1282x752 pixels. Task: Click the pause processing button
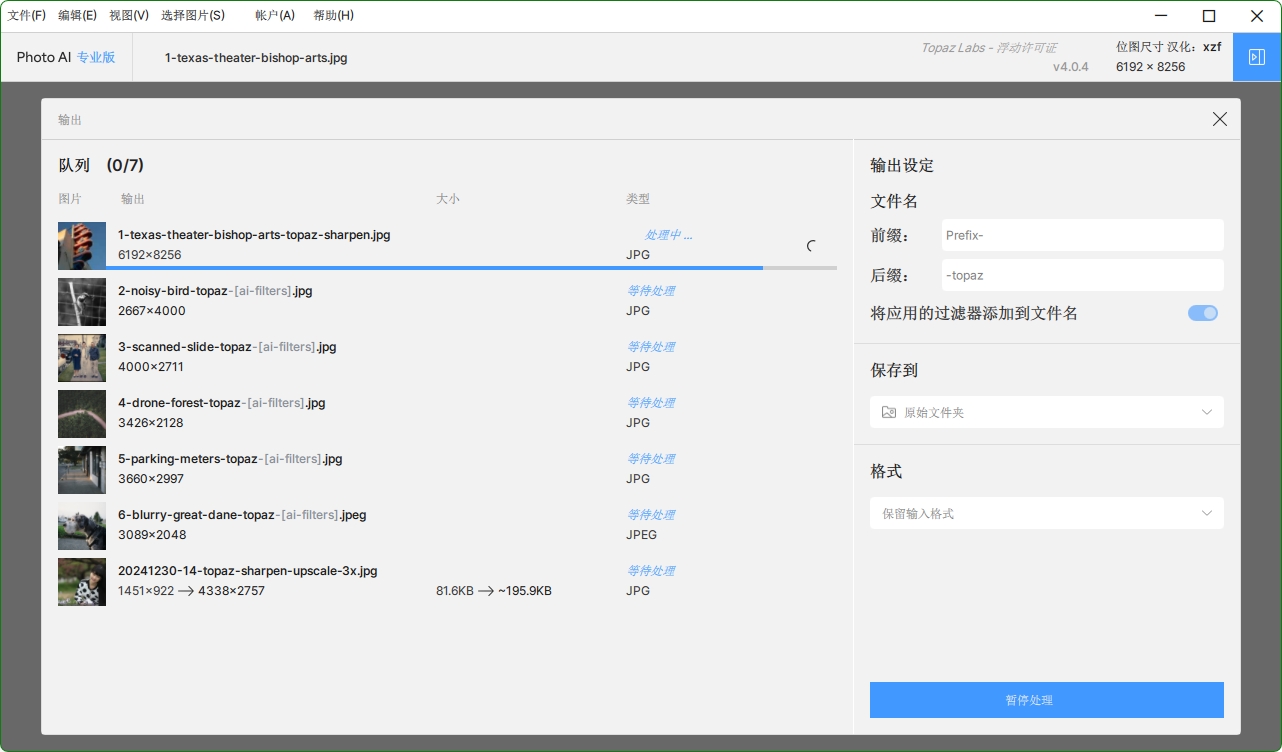pos(1046,700)
